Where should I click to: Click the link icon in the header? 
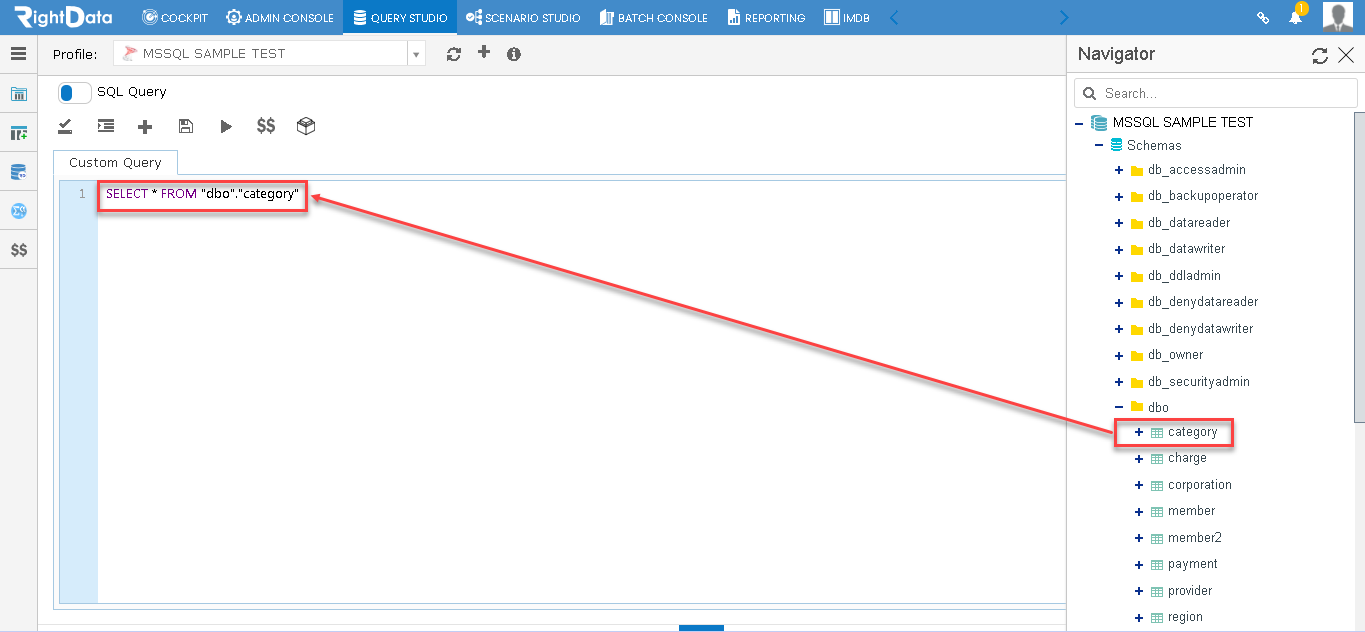[1263, 18]
